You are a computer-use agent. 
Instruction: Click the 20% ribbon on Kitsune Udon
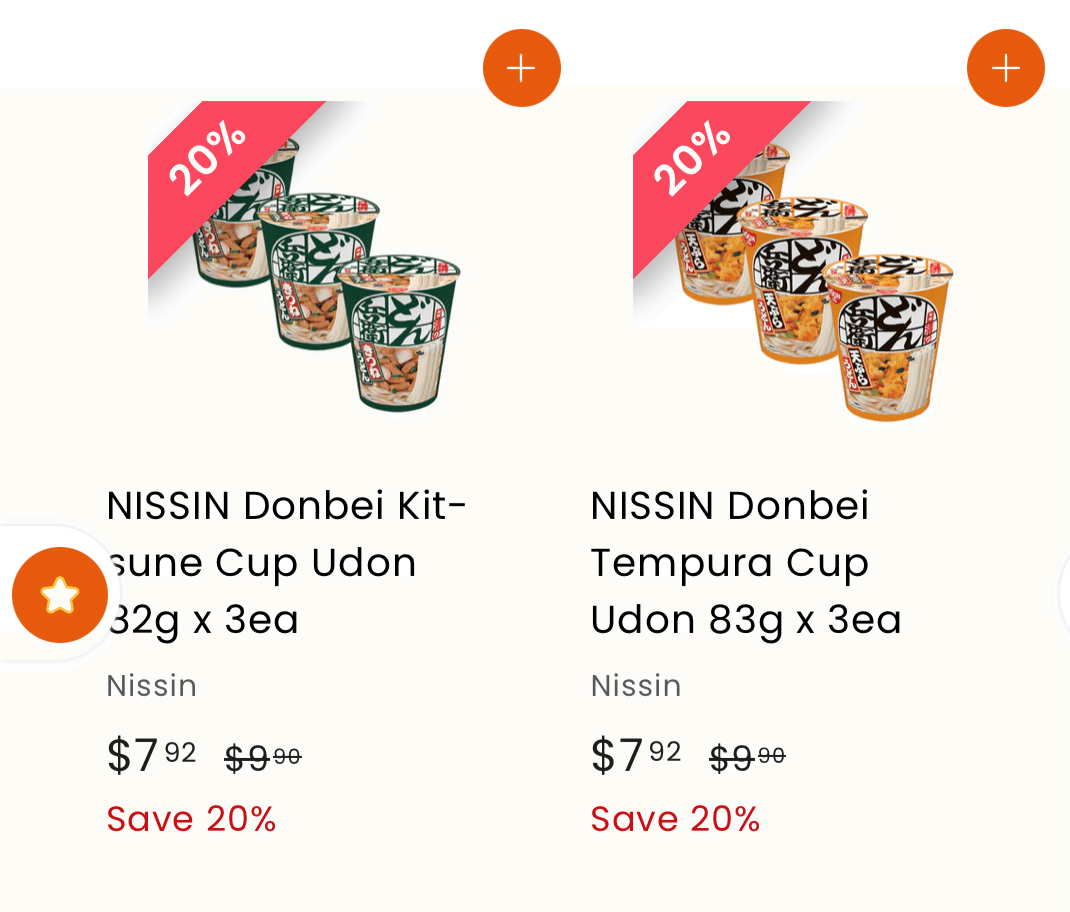[208, 158]
